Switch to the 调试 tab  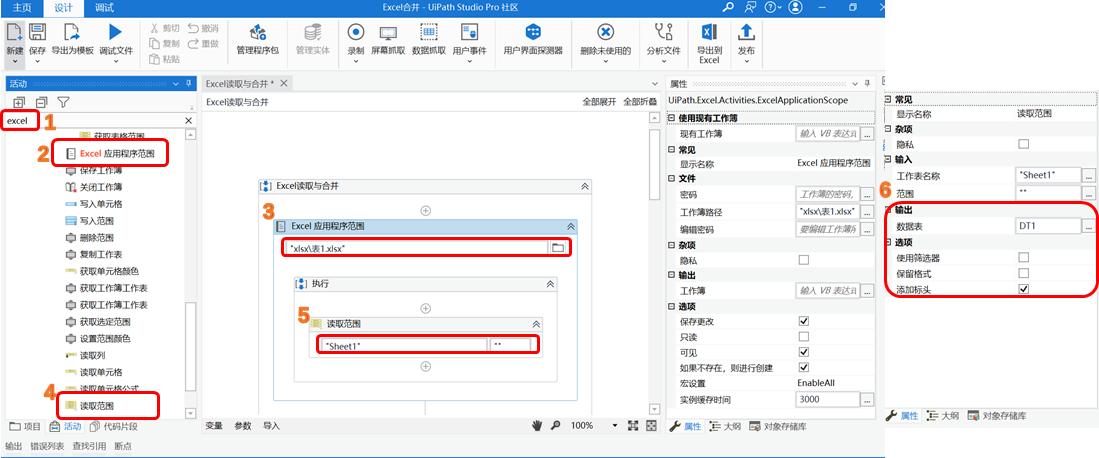coord(104,8)
